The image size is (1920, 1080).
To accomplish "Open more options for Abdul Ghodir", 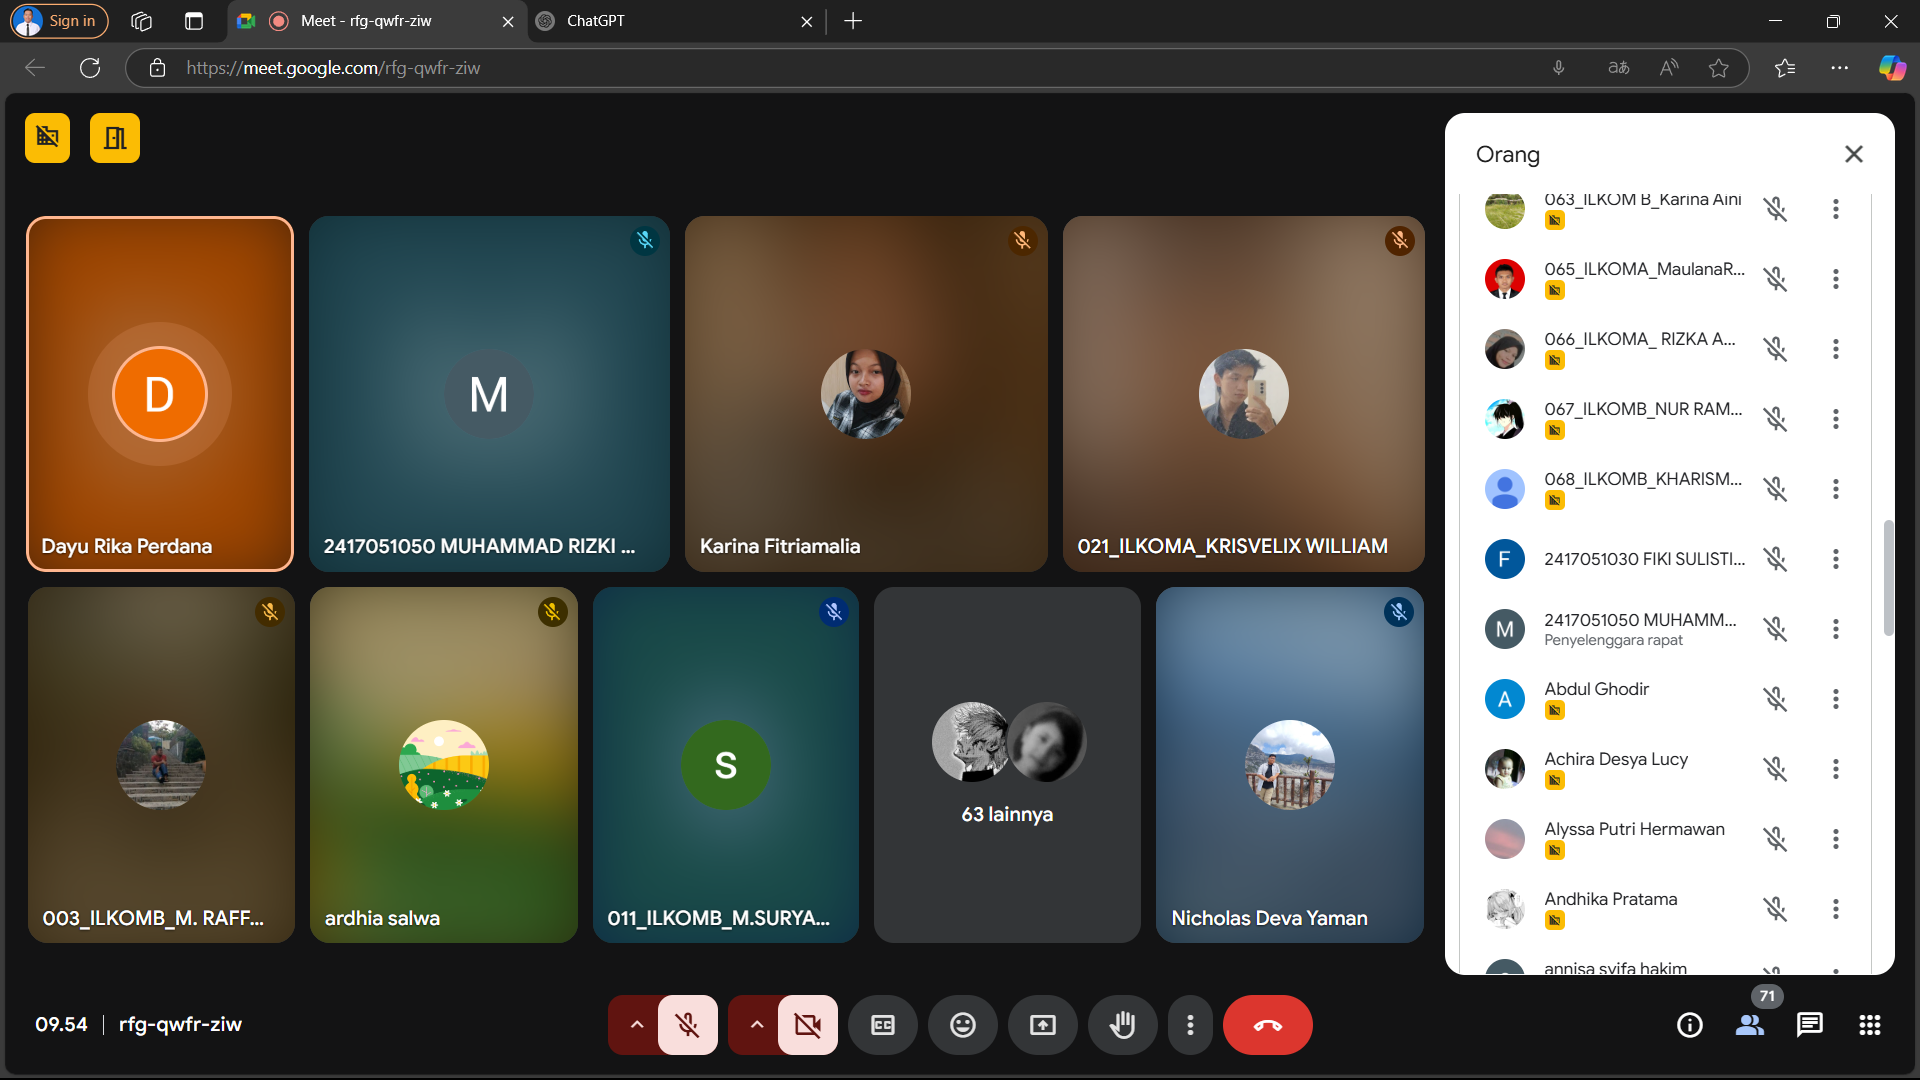I will [x=1835, y=699].
